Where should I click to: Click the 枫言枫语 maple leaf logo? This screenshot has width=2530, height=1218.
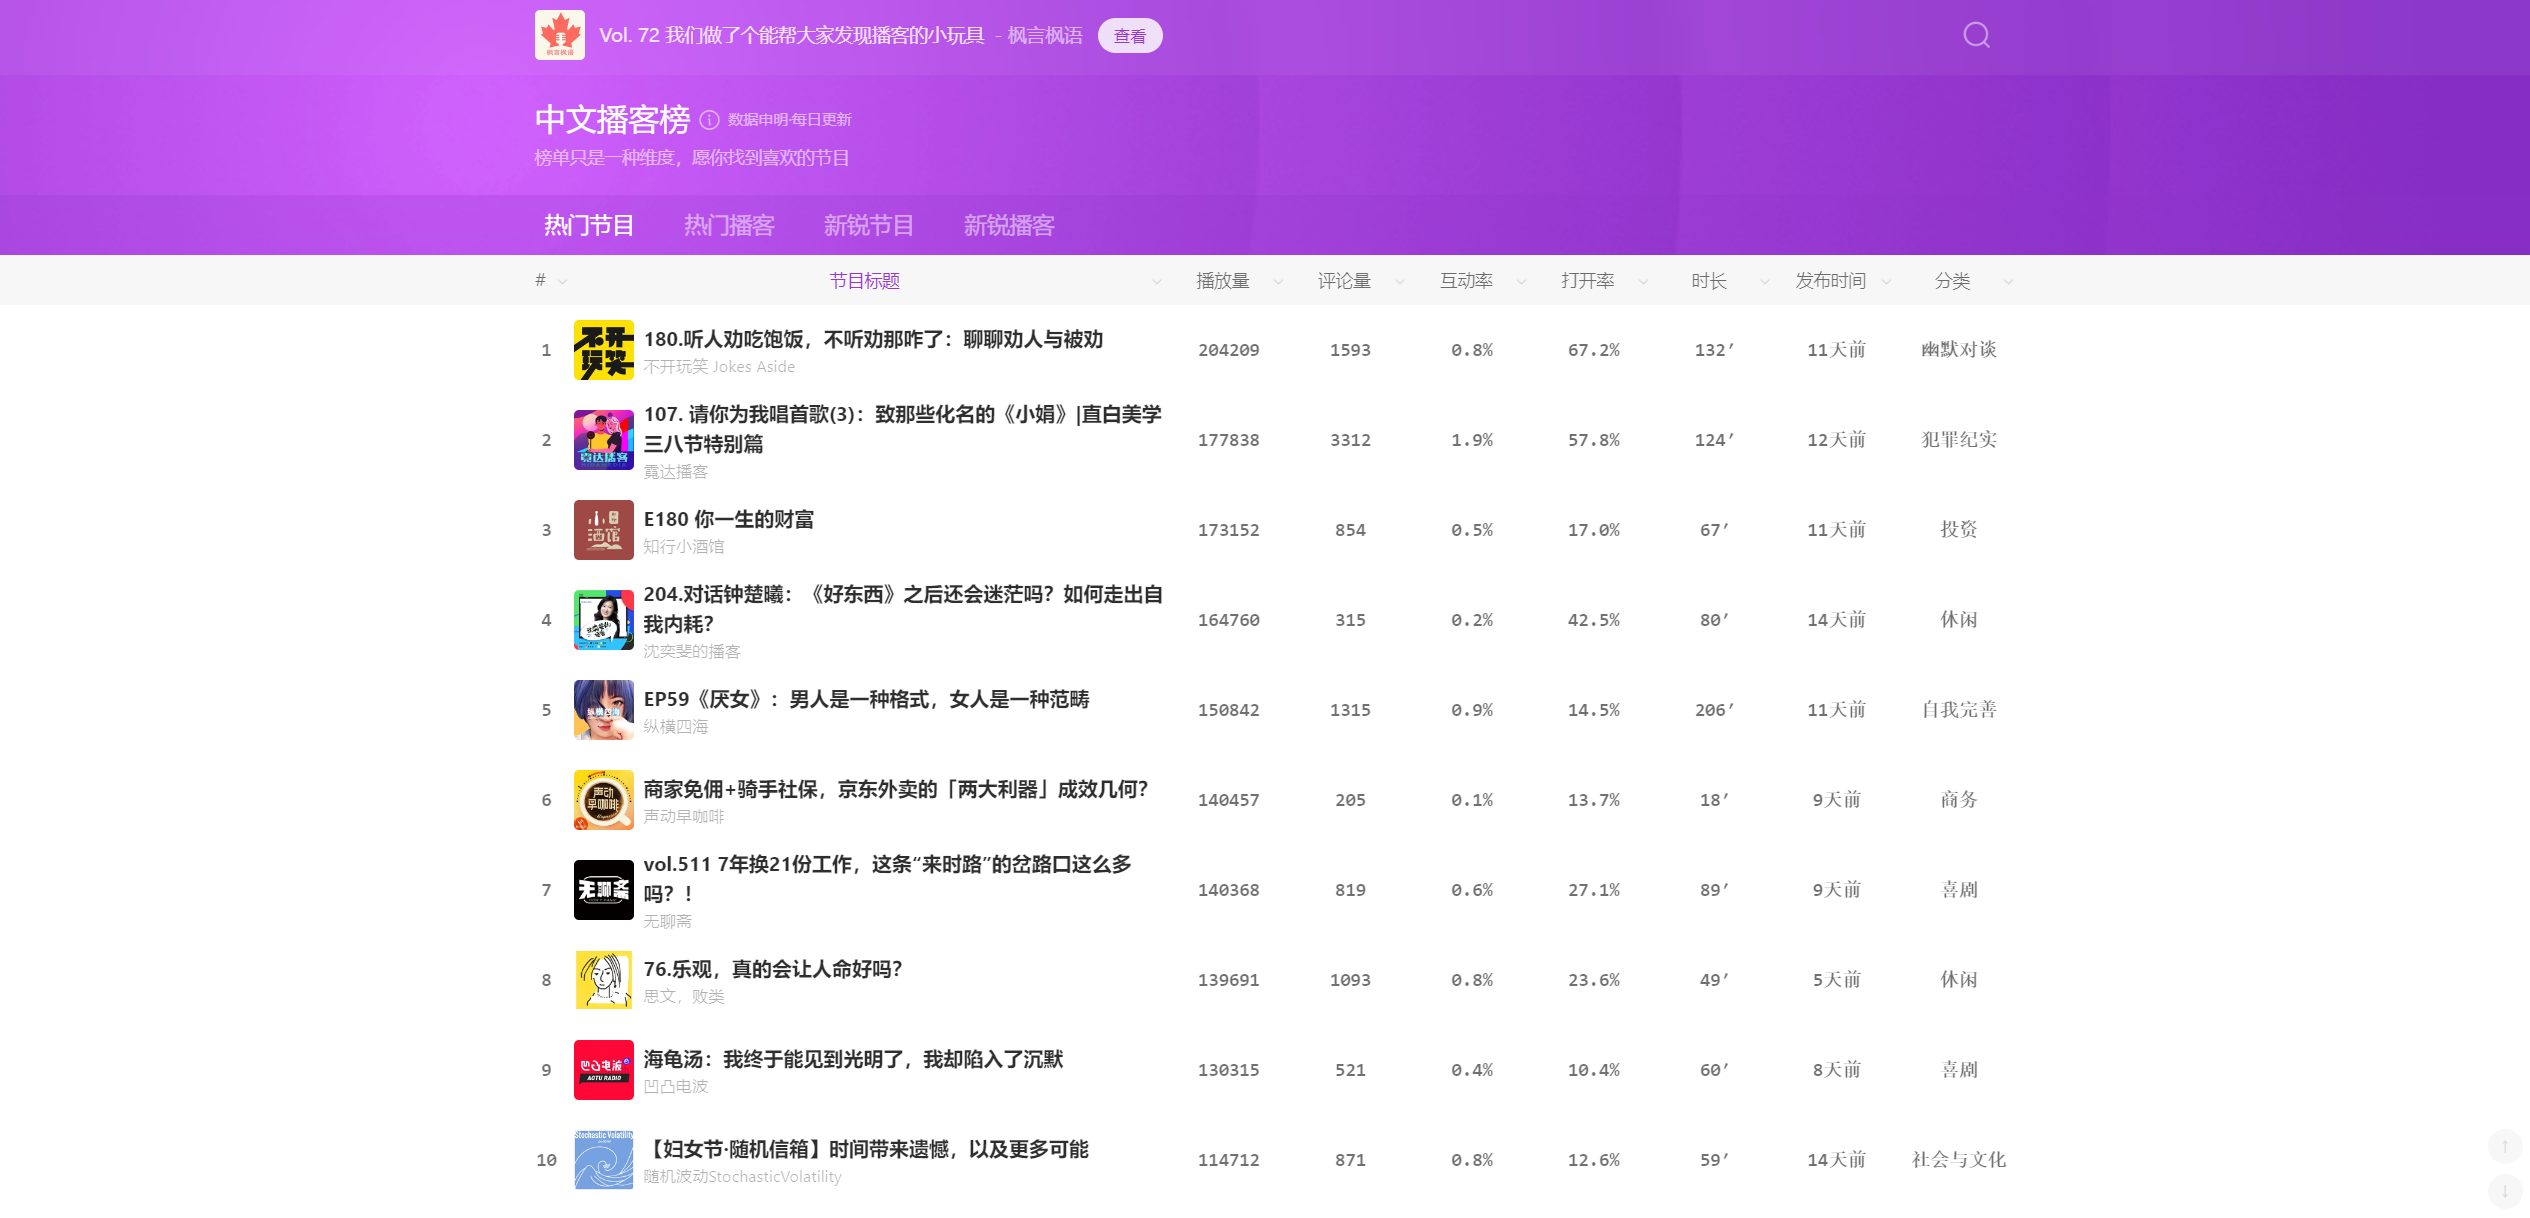(x=560, y=36)
